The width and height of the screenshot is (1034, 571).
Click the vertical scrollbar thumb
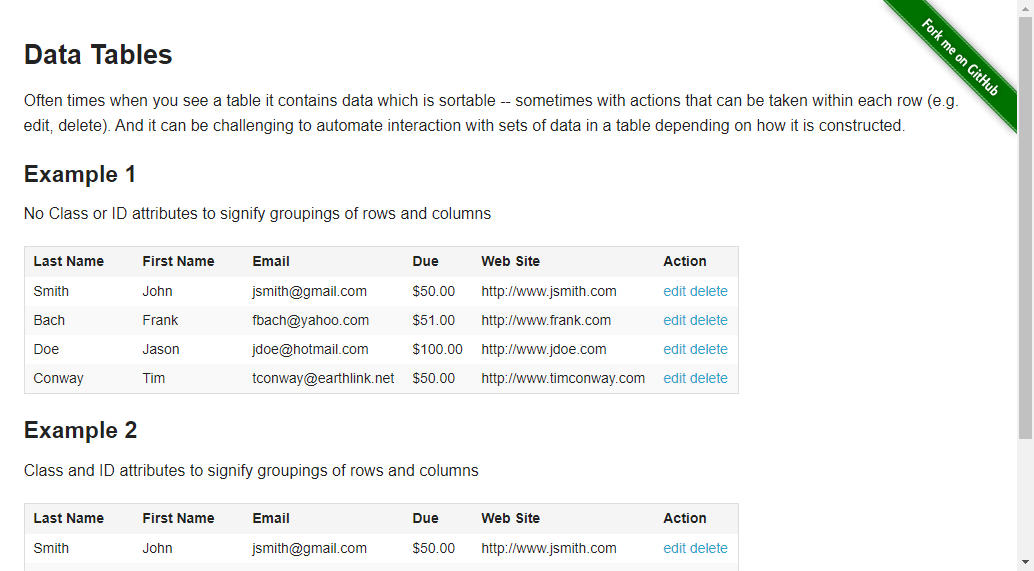[1025, 227]
